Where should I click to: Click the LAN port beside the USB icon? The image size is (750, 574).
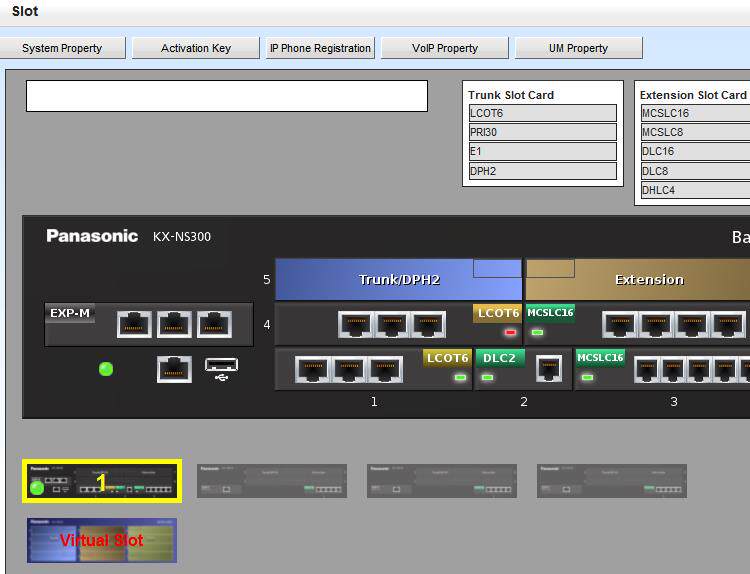174,369
